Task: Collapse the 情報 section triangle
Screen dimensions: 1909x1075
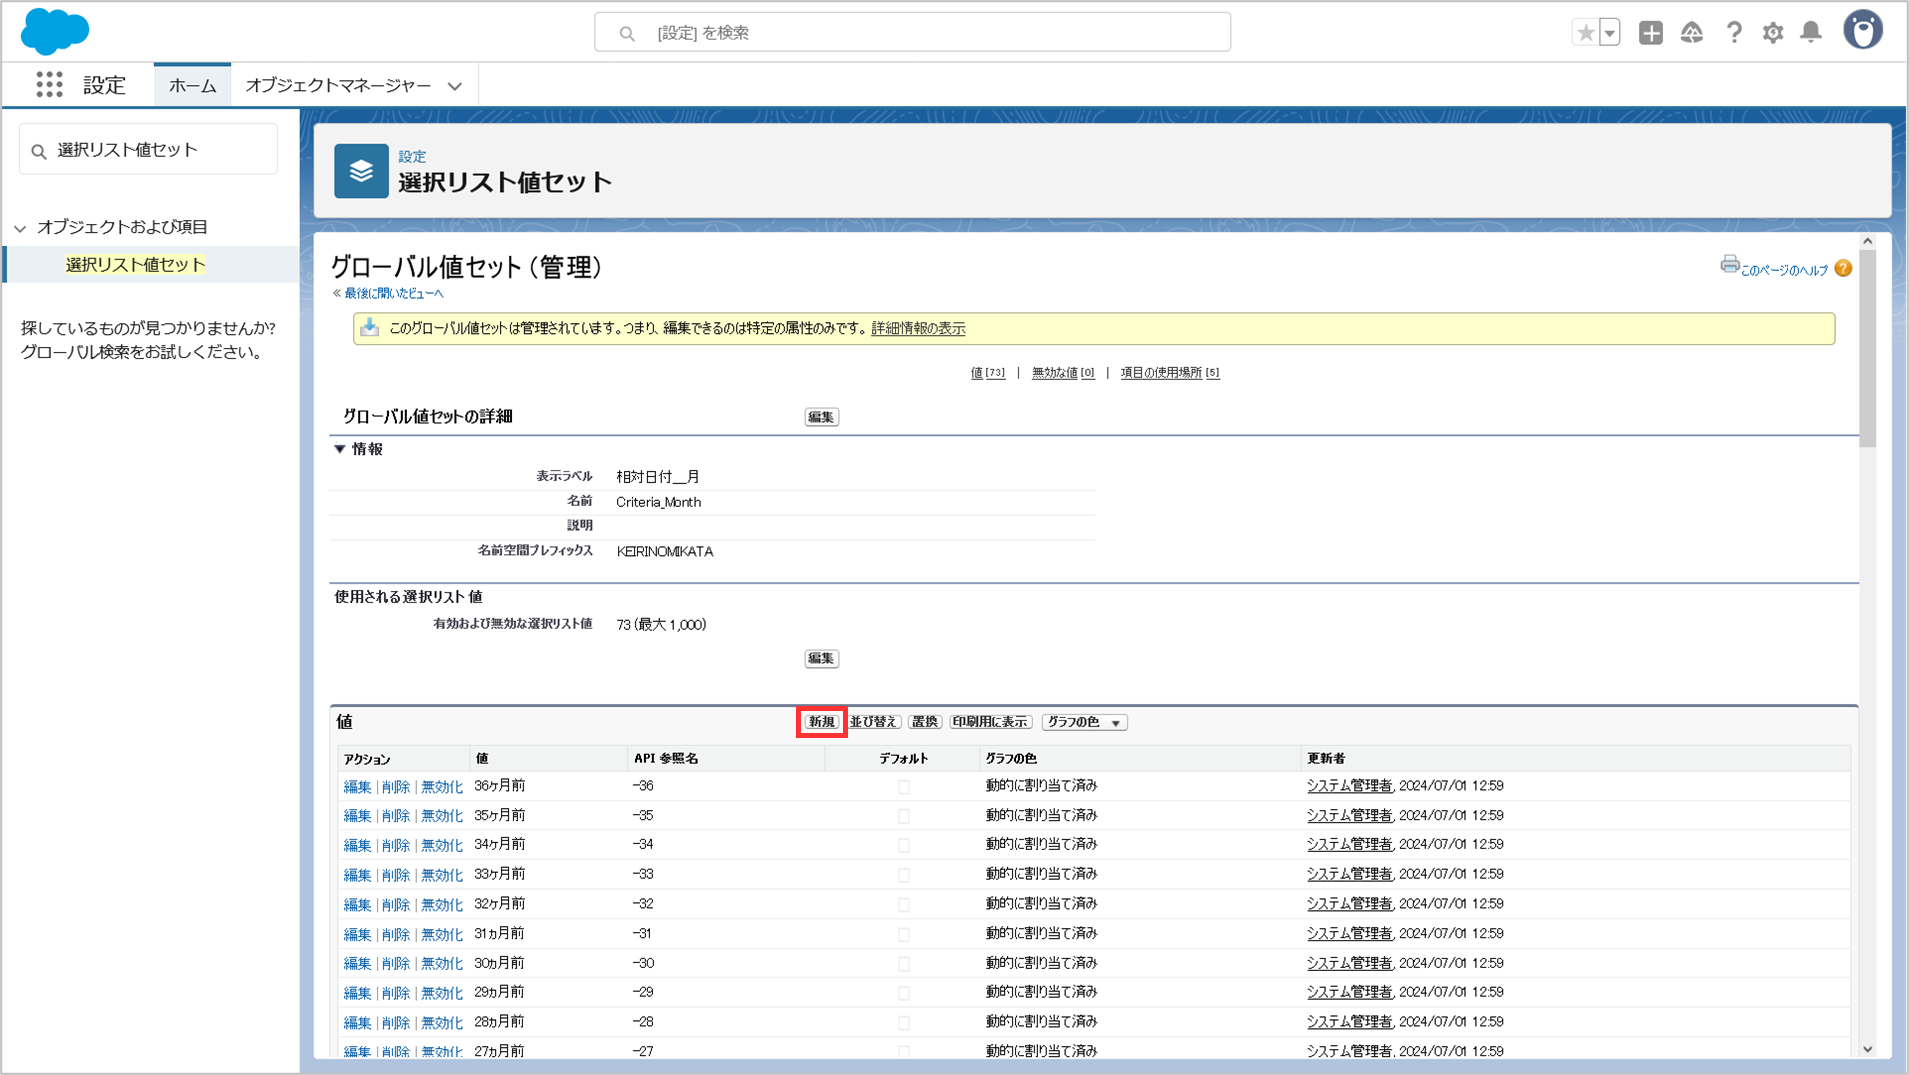Action: coord(340,449)
